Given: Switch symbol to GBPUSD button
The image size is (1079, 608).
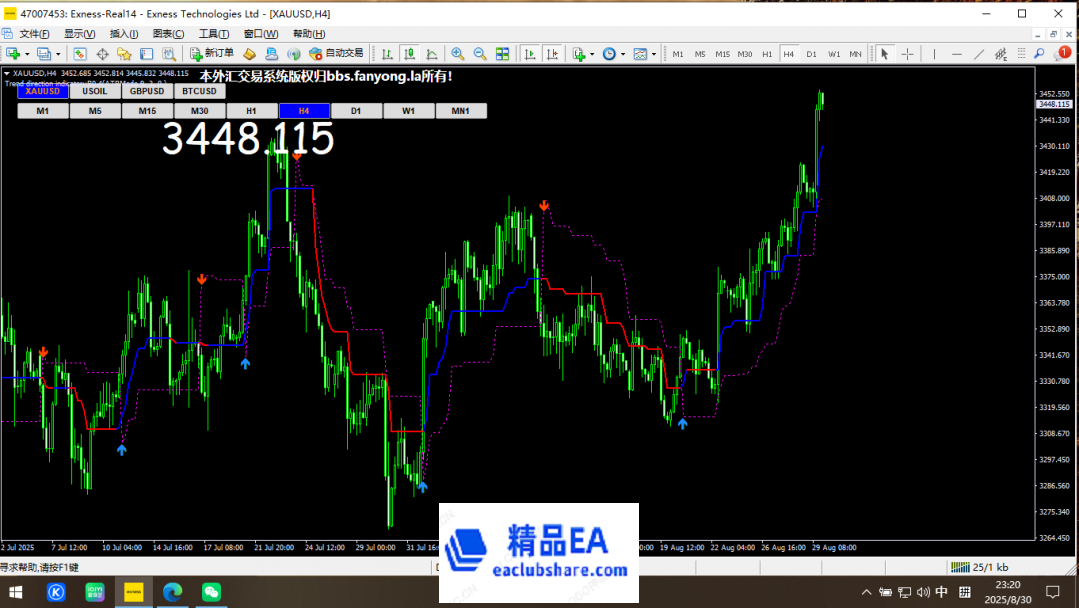Looking at the screenshot, I should 146,90.
